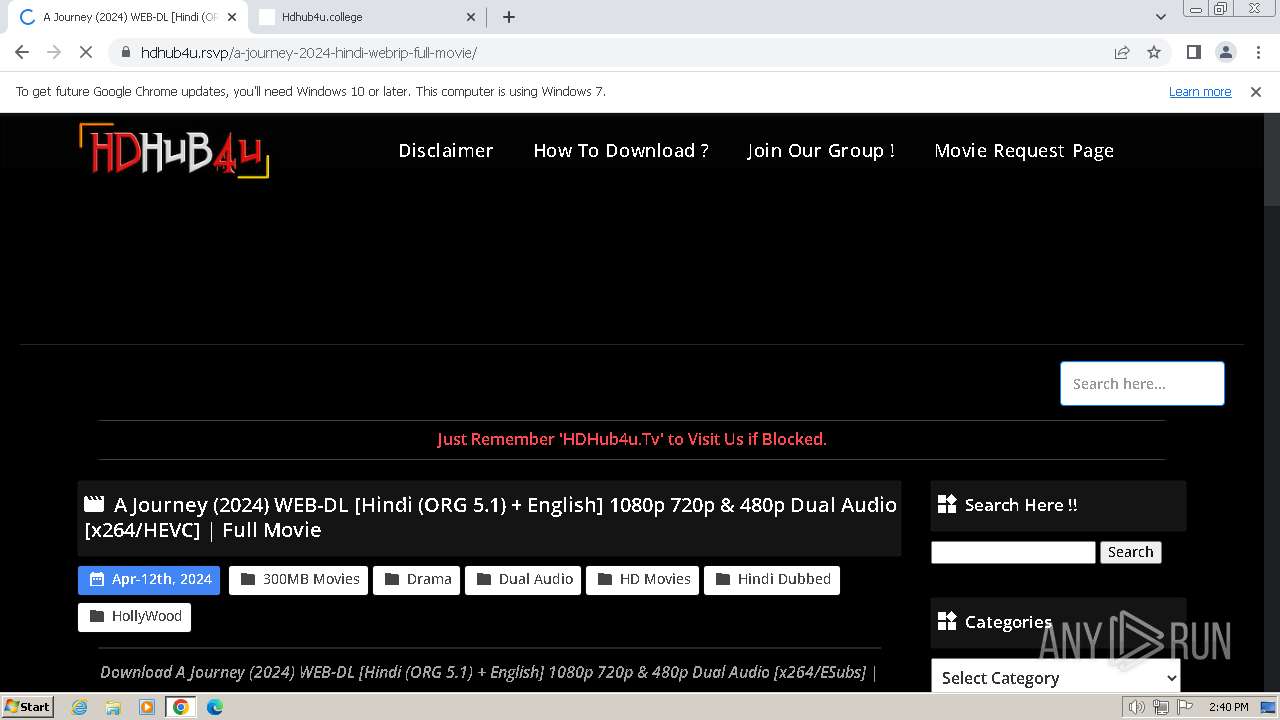The height and width of the screenshot is (720, 1280).
Task: Open Chrome side panel icon
Action: click(1193, 52)
